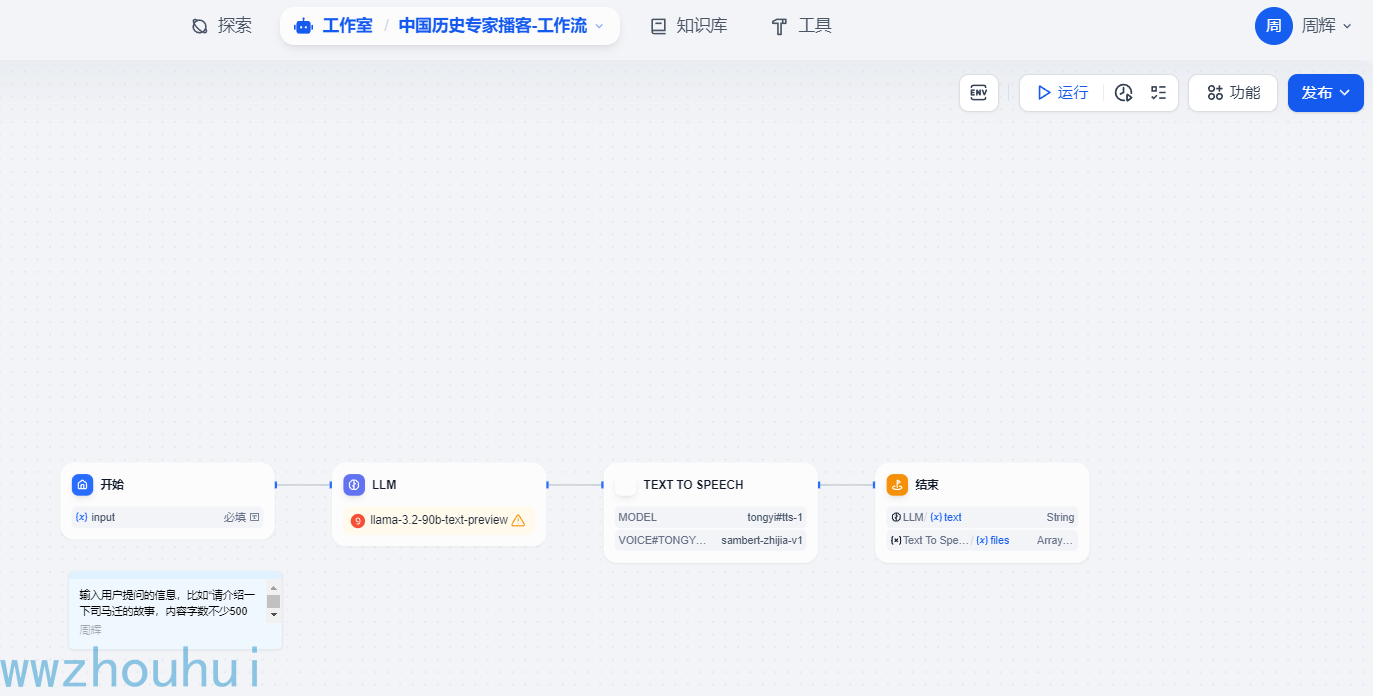
Task: Click the red model provider icon
Action: click(358, 520)
